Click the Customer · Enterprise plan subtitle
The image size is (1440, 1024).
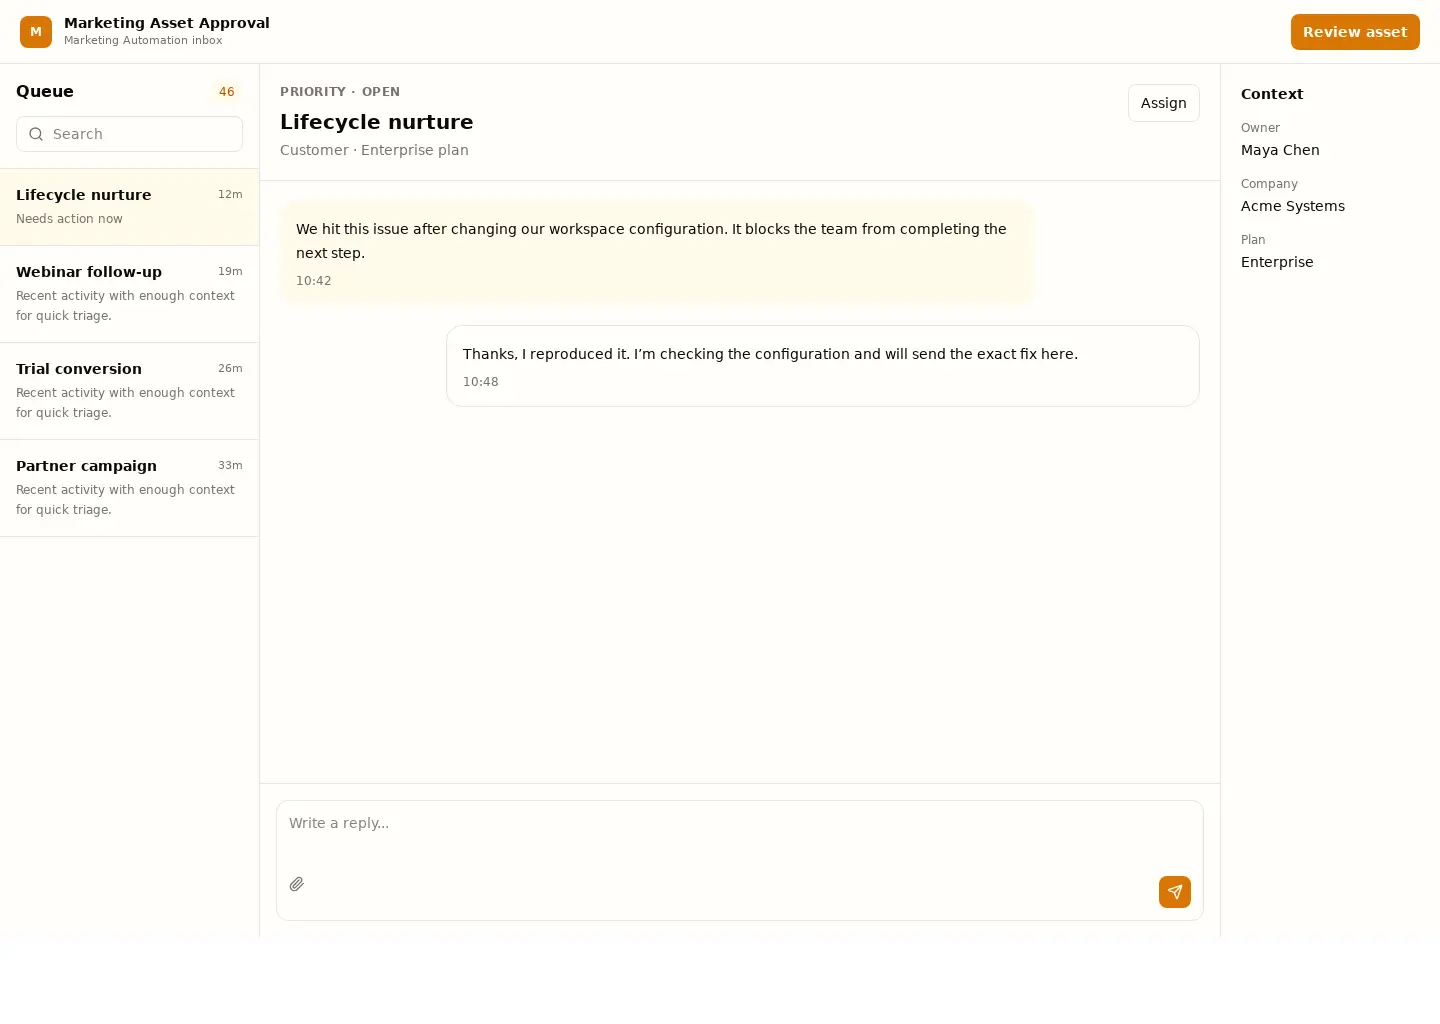pos(374,150)
